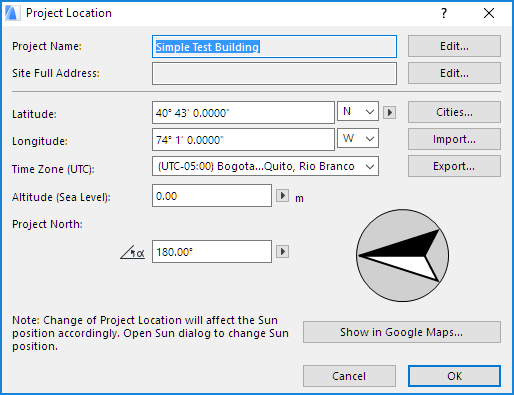Viewport: 514px width, 395px height.
Task: Click the Latitude value field
Action: [243, 113]
